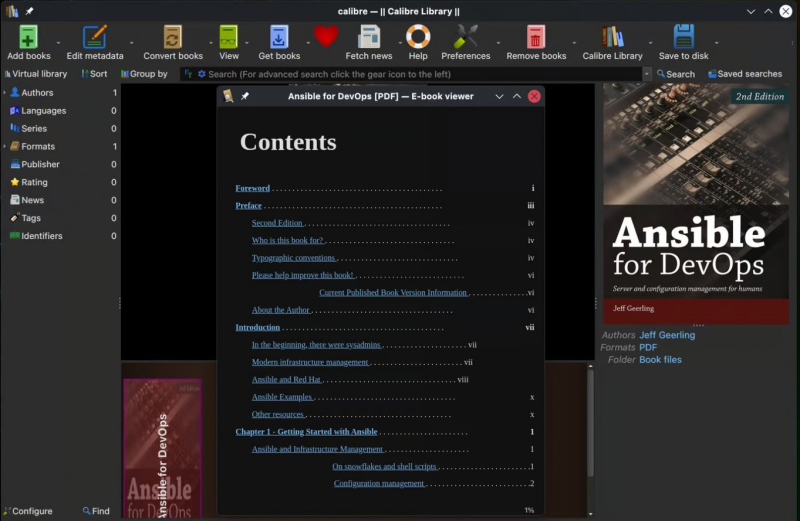Image resolution: width=800 pixels, height=521 pixels.
Task: Click Save to disk icon
Action: [683, 37]
